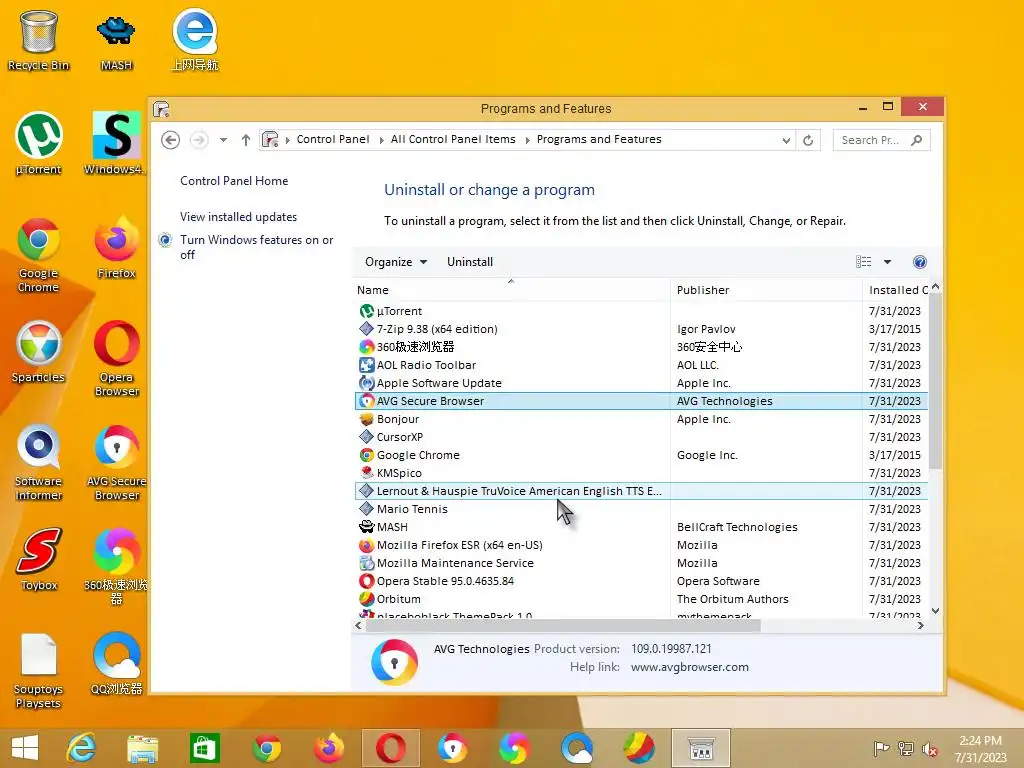
Task: Open the Action Center flag icon
Action: (881, 748)
